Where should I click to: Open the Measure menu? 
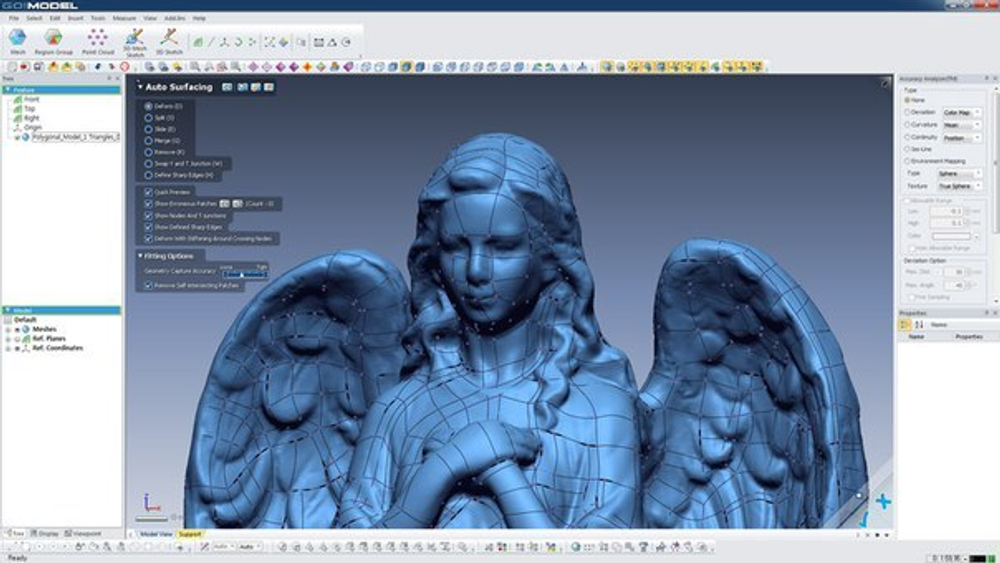tap(124, 18)
